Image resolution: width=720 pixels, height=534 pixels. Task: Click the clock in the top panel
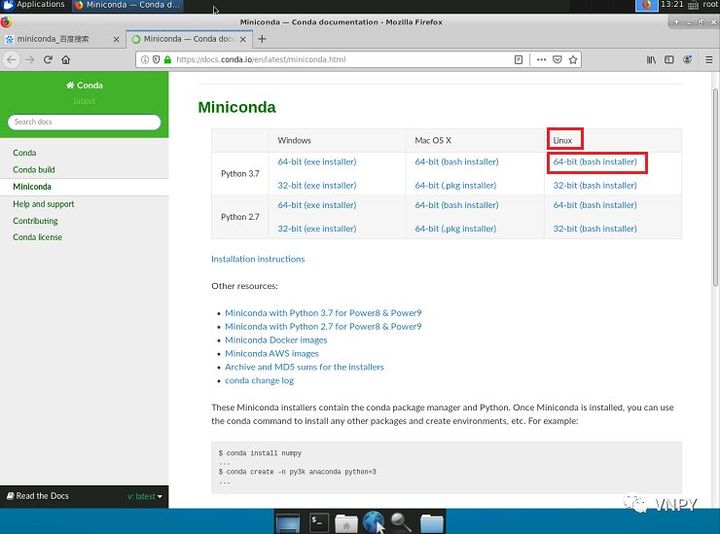point(672,5)
